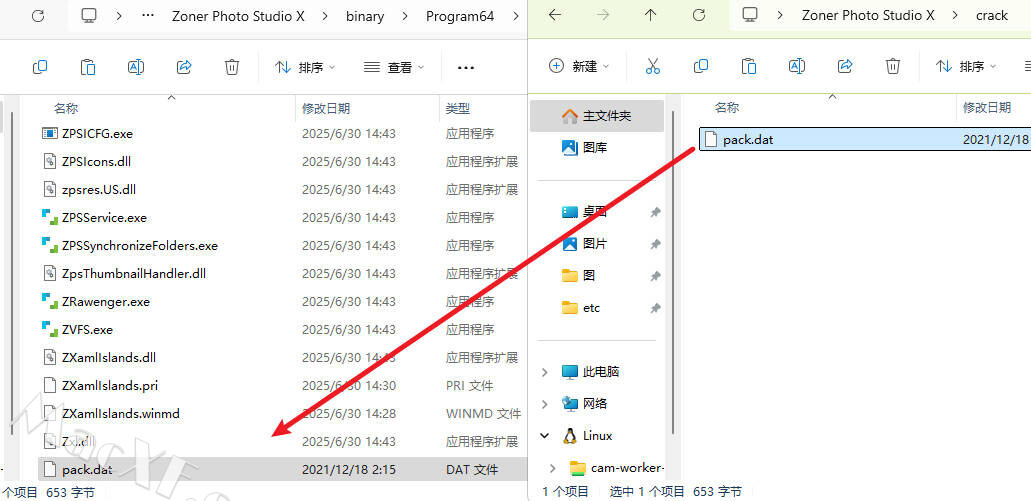
Task: Select pack.dat in the crack folder
Action: click(865, 139)
